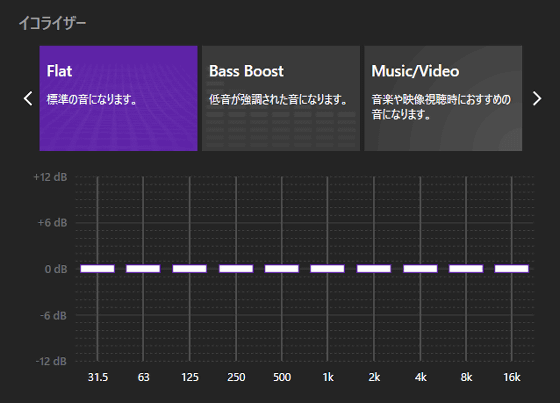Click the イコライザー section heading
The height and width of the screenshot is (403, 560).
[x=52, y=23]
